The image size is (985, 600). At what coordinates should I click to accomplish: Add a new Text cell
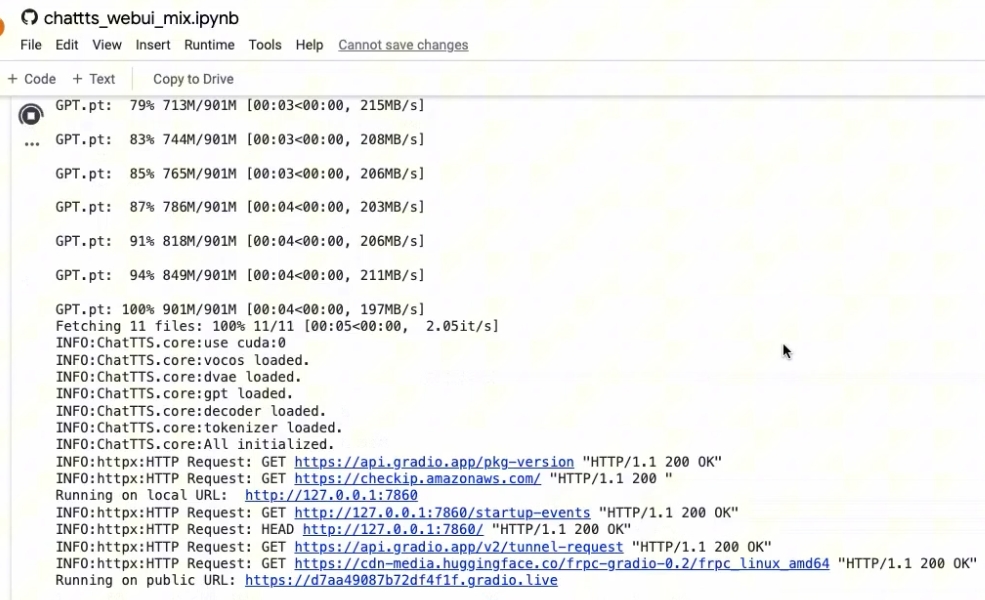click(94, 79)
